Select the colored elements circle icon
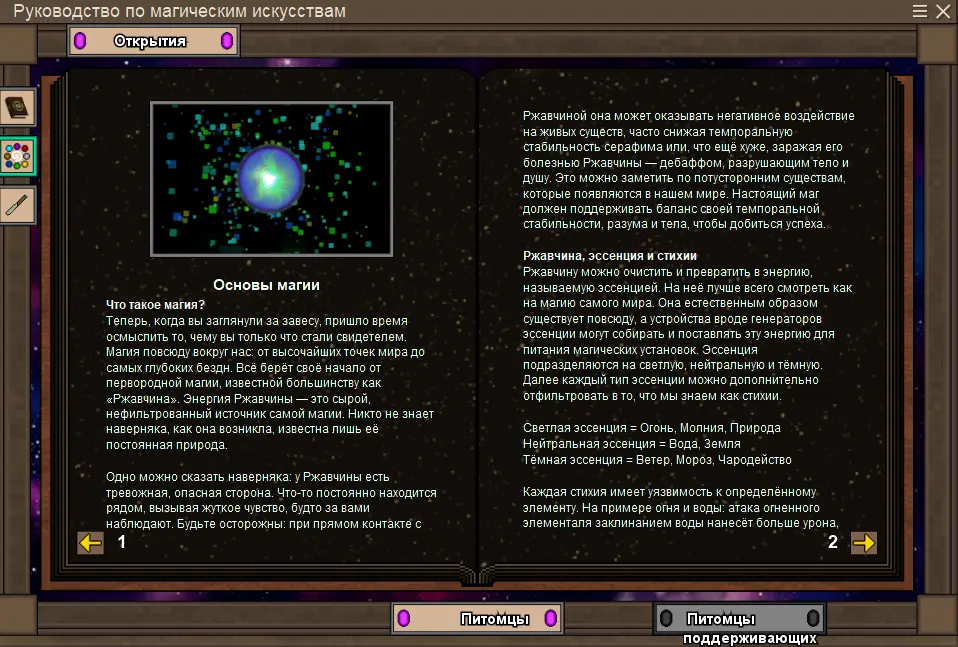This screenshot has width=958, height=647. 17,156
